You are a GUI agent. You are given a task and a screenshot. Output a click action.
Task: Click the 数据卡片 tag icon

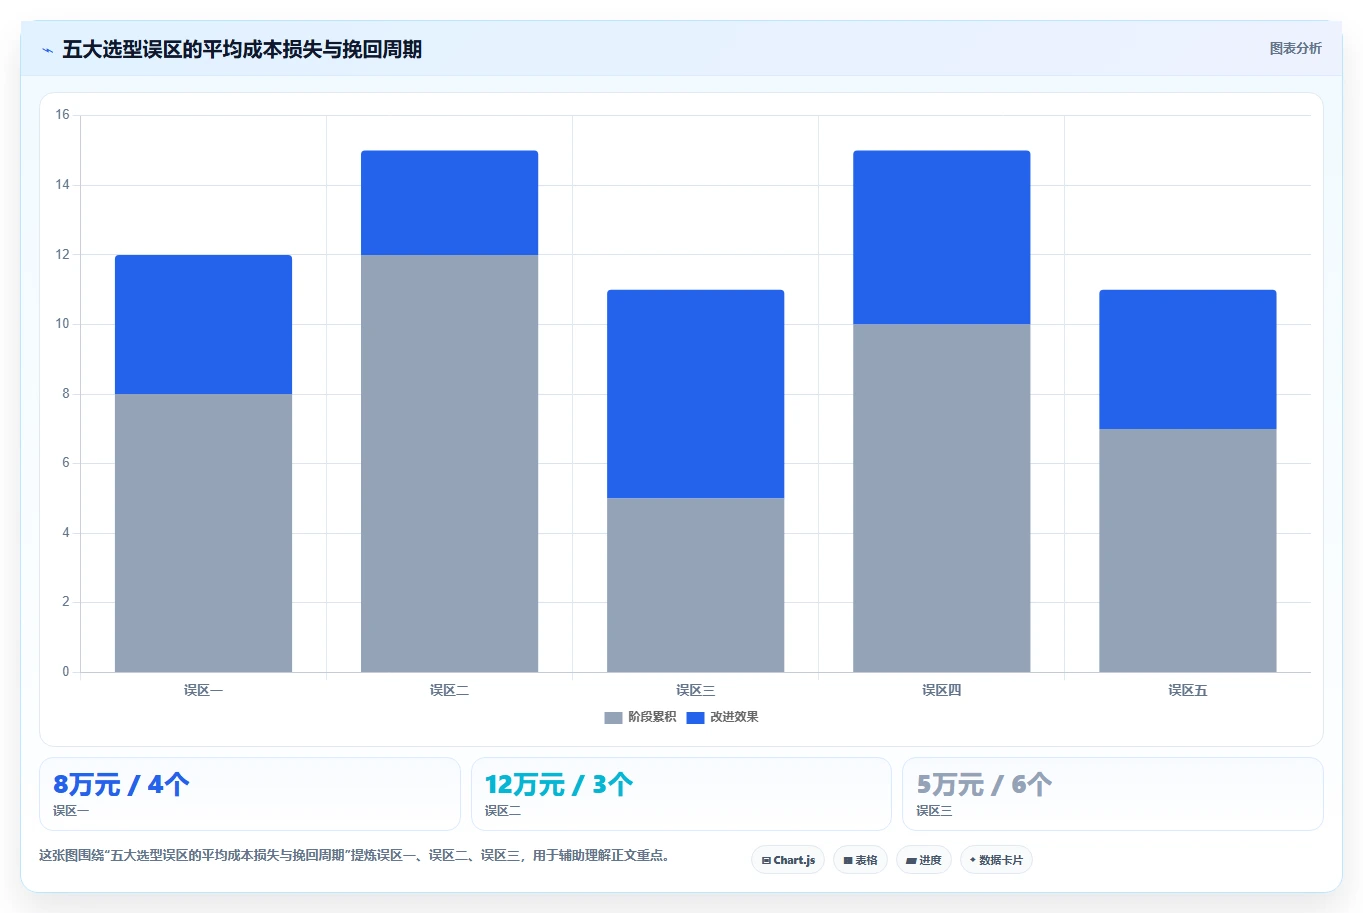click(x=973, y=860)
